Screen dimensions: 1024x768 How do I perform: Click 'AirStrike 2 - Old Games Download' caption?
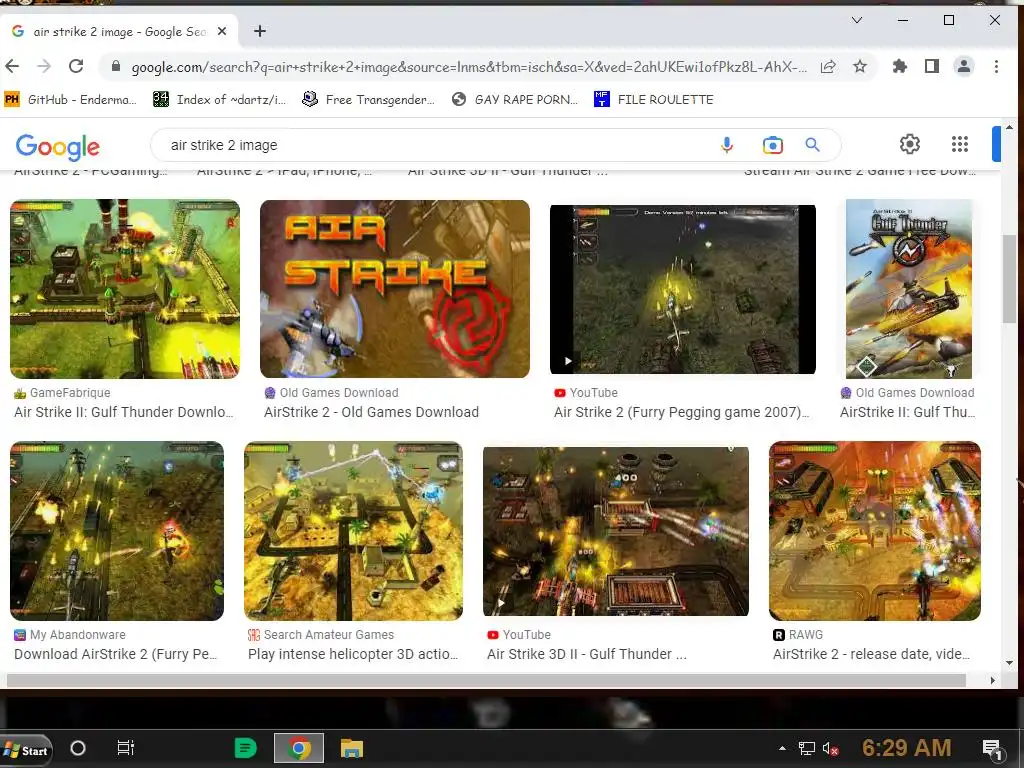click(371, 412)
